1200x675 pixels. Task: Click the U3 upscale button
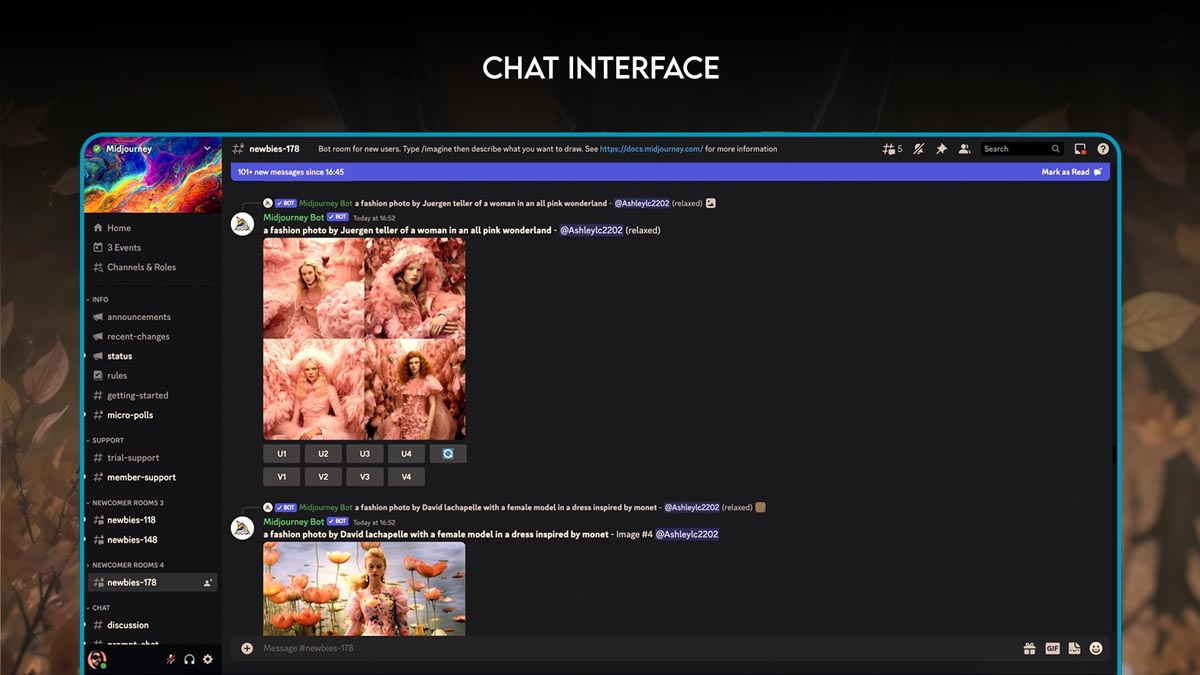pyautogui.click(x=365, y=454)
